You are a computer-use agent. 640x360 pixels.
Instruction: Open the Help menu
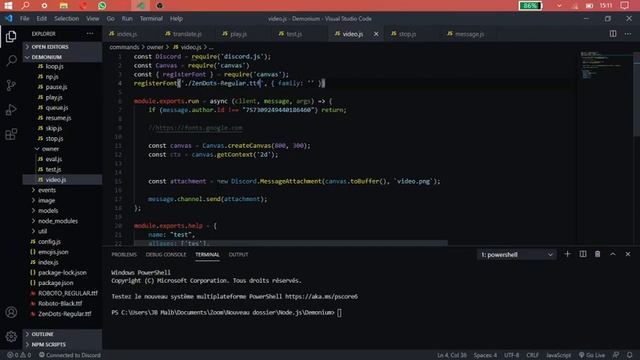coord(176,19)
